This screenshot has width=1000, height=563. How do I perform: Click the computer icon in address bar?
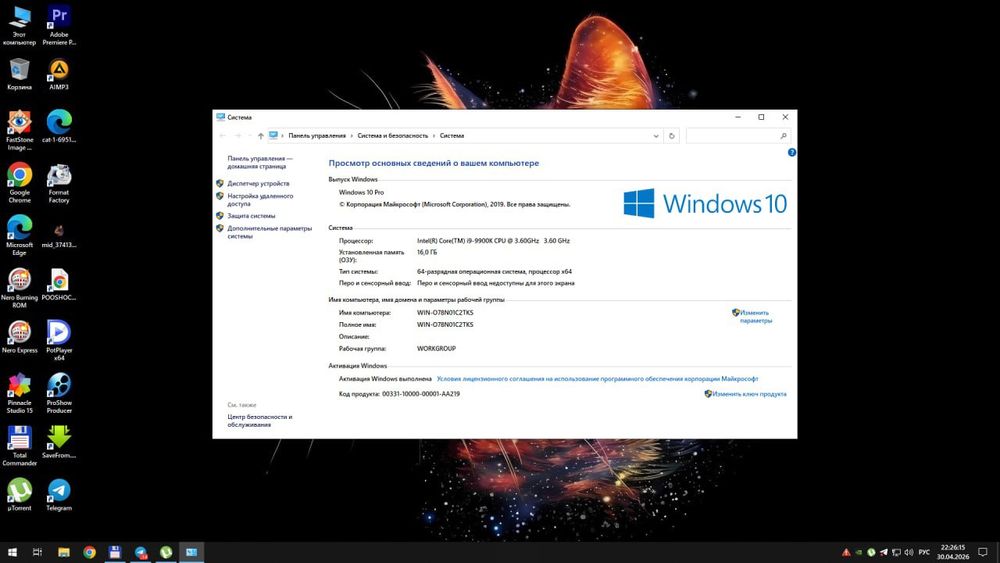pyautogui.click(x=273, y=135)
